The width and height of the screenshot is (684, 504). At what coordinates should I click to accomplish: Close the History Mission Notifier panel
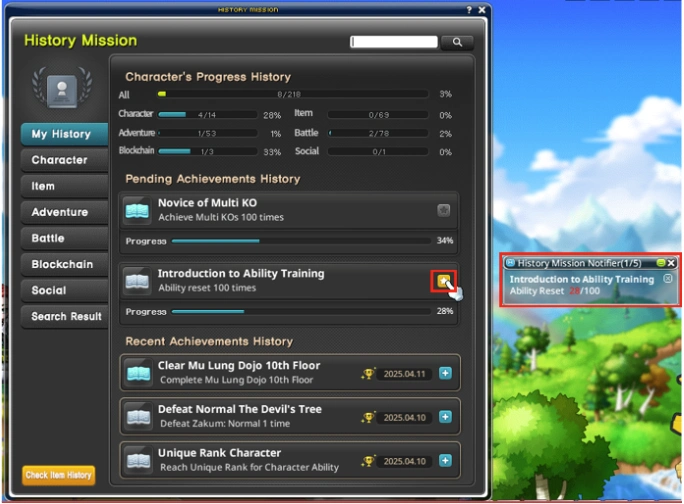point(671,263)
